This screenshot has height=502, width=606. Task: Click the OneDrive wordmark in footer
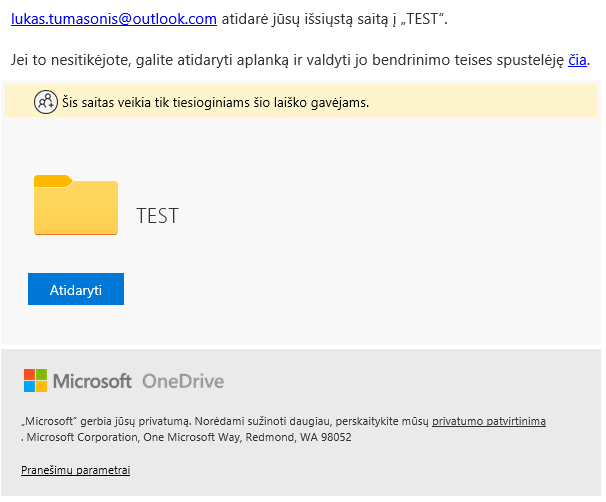click(x=183, y=381)
